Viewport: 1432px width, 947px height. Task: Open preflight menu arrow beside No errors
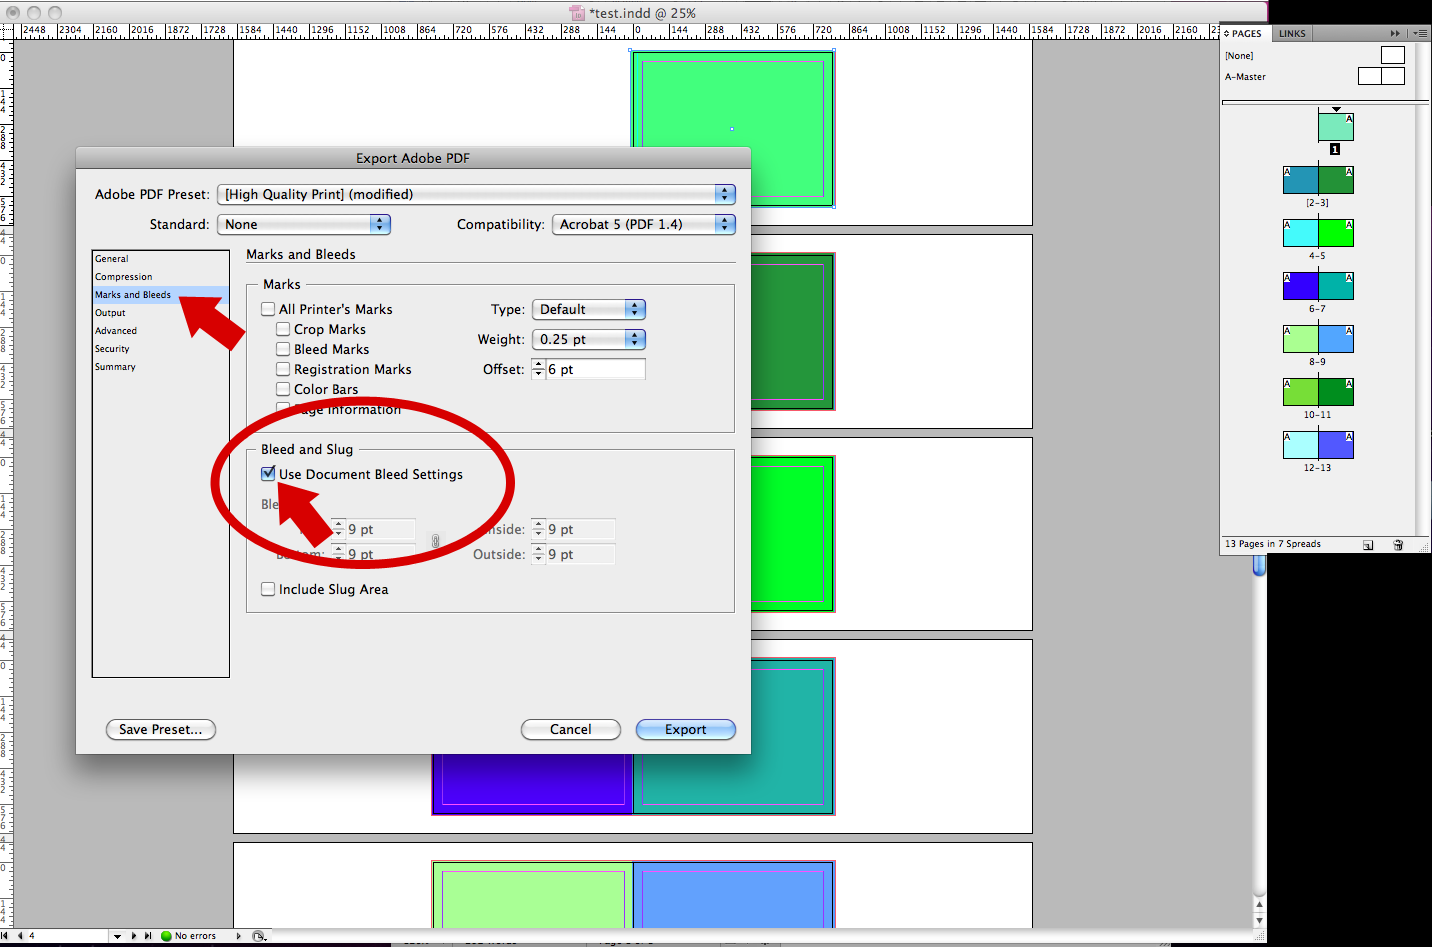238,936
